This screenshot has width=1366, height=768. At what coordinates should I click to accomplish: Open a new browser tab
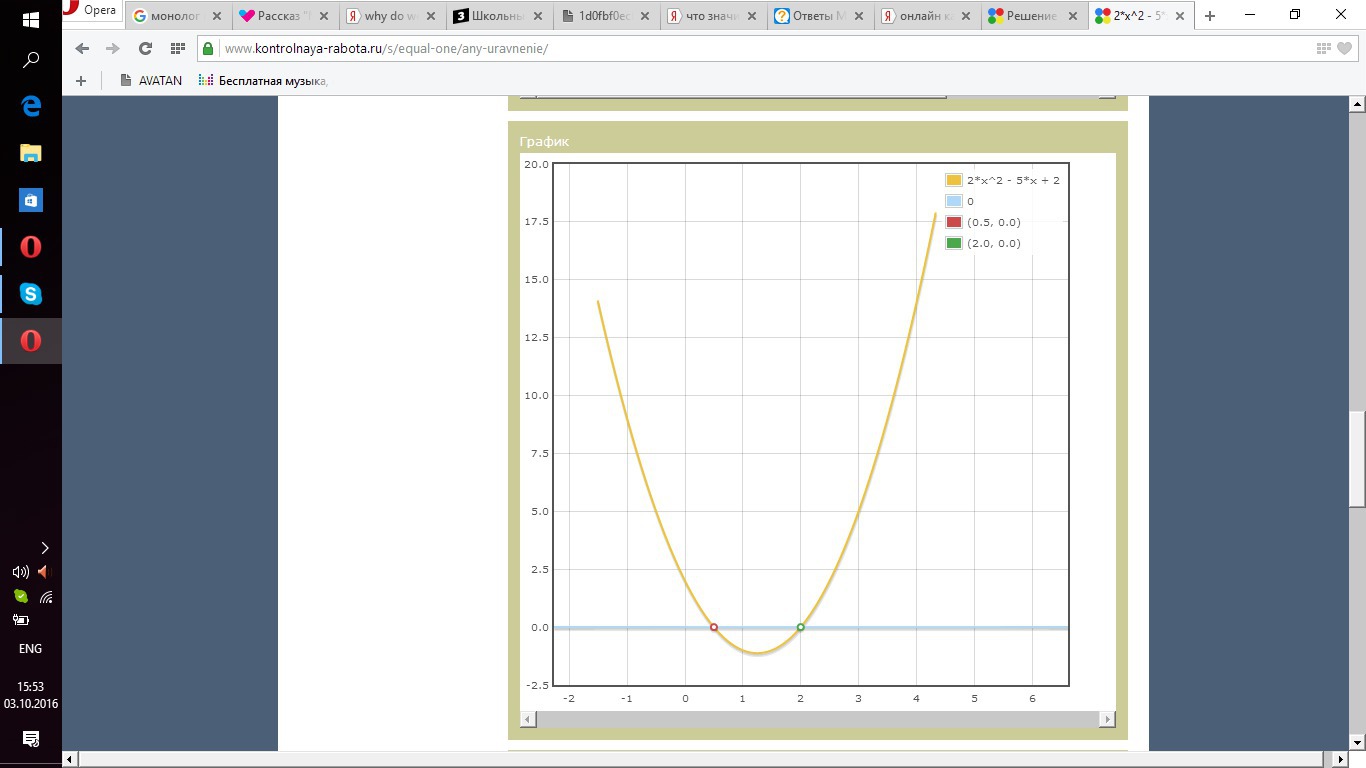point(1210,16)
